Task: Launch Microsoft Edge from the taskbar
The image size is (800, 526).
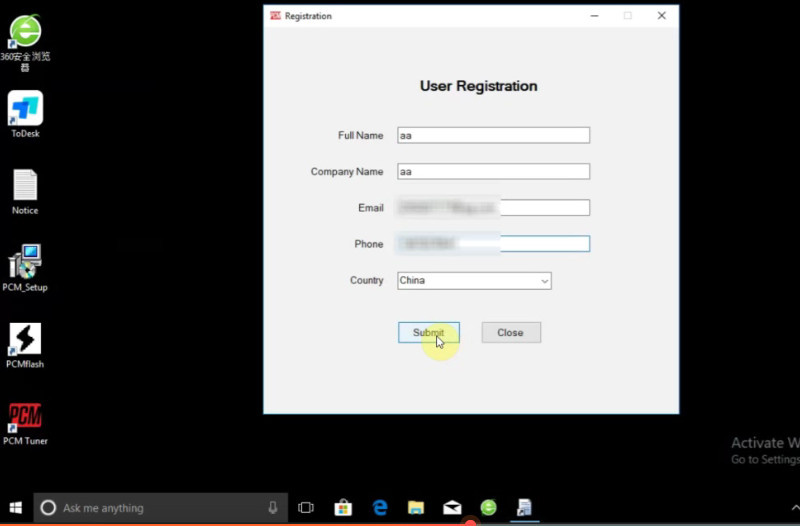Action: point(380,508)
